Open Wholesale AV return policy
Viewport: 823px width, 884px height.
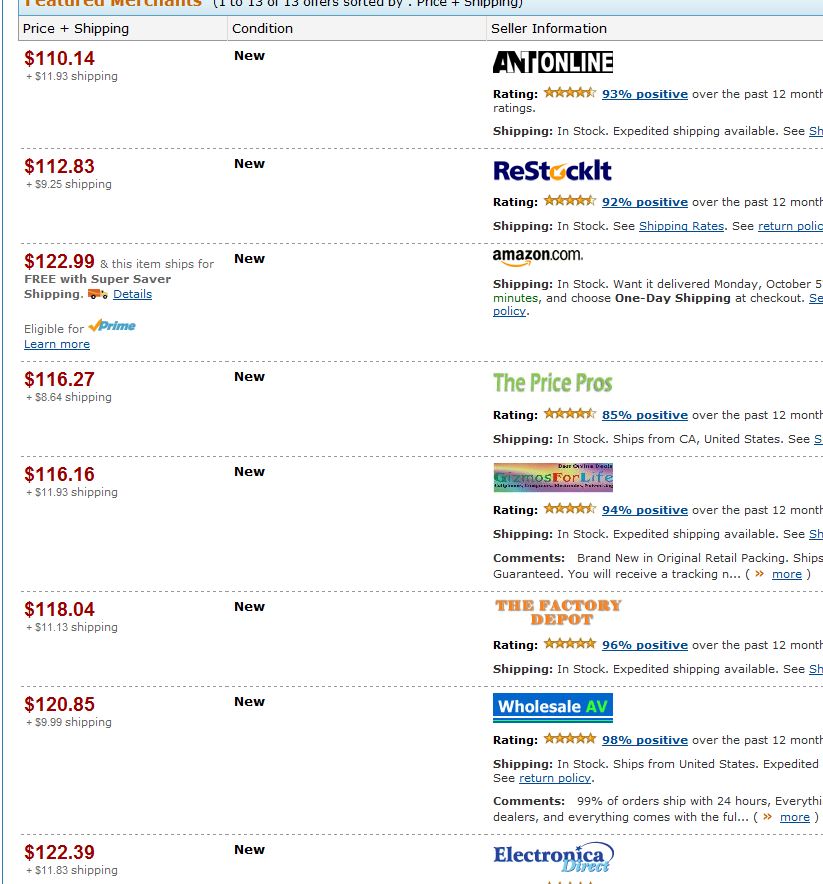click(555, 778)
